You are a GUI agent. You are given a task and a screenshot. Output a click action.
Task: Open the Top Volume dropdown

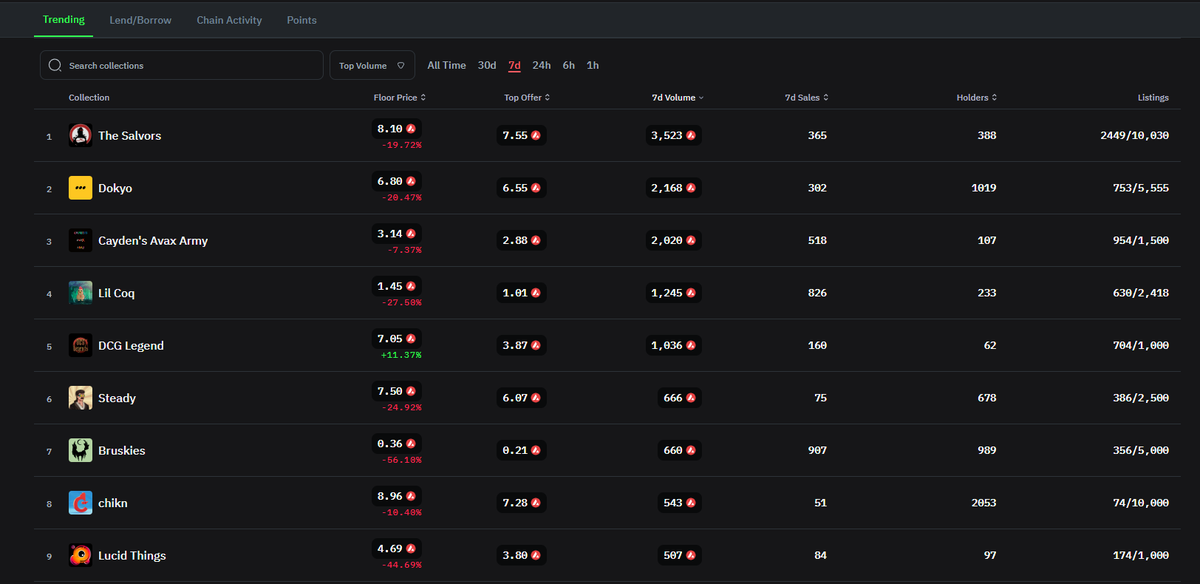coord(372,65)
